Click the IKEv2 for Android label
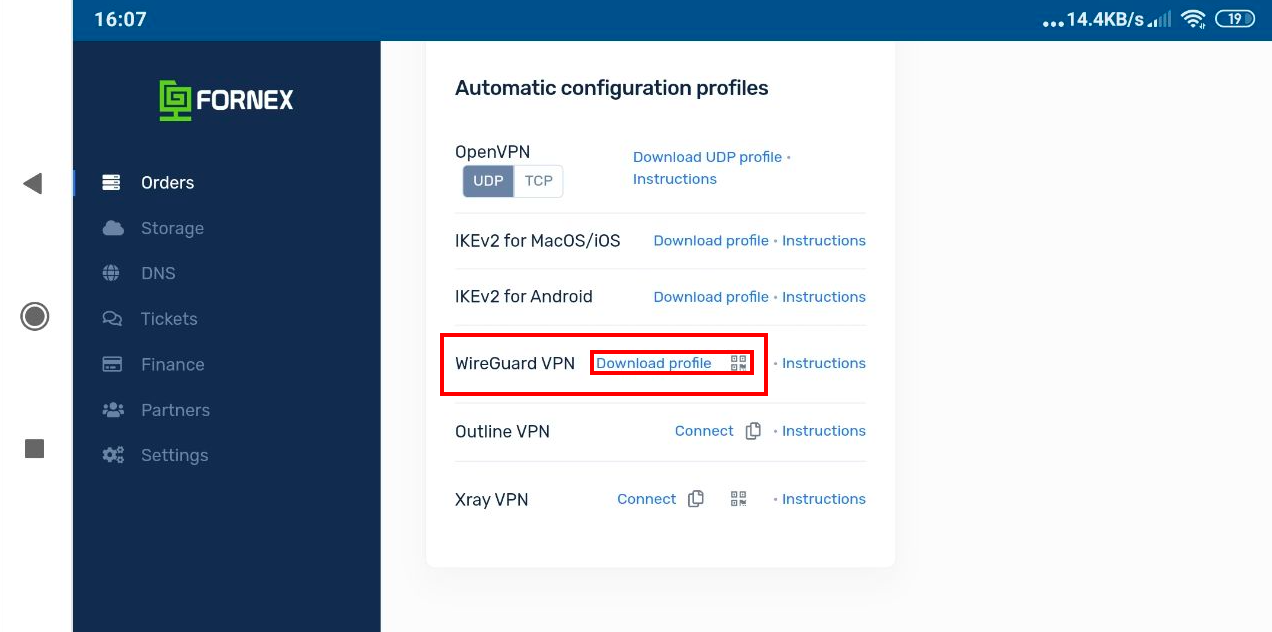 coord(524,297)
